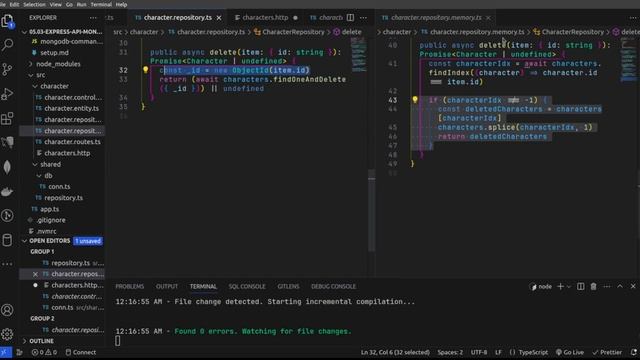
Task: Open the Run and Debug view
Action: coord(7,94)
